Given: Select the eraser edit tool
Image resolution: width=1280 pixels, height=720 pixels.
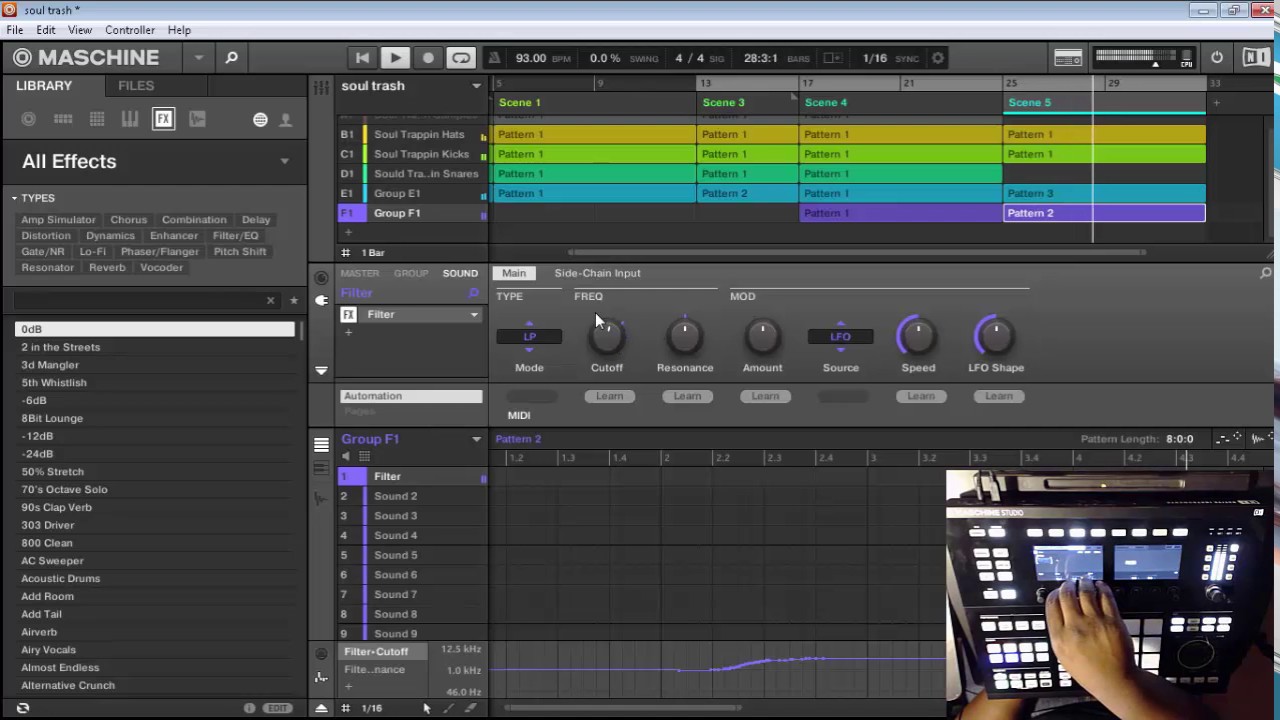Looking at the screenshot, I should click(470, 708).
